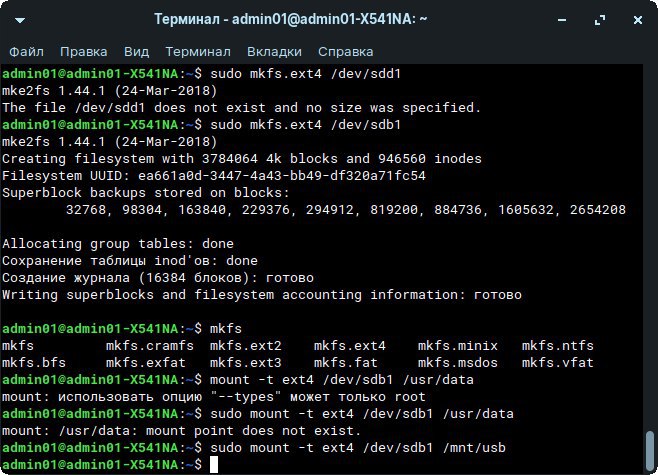This screenshot has width=658, height=475.
Task: Open the Справка menu
Action: coord(345,51)
